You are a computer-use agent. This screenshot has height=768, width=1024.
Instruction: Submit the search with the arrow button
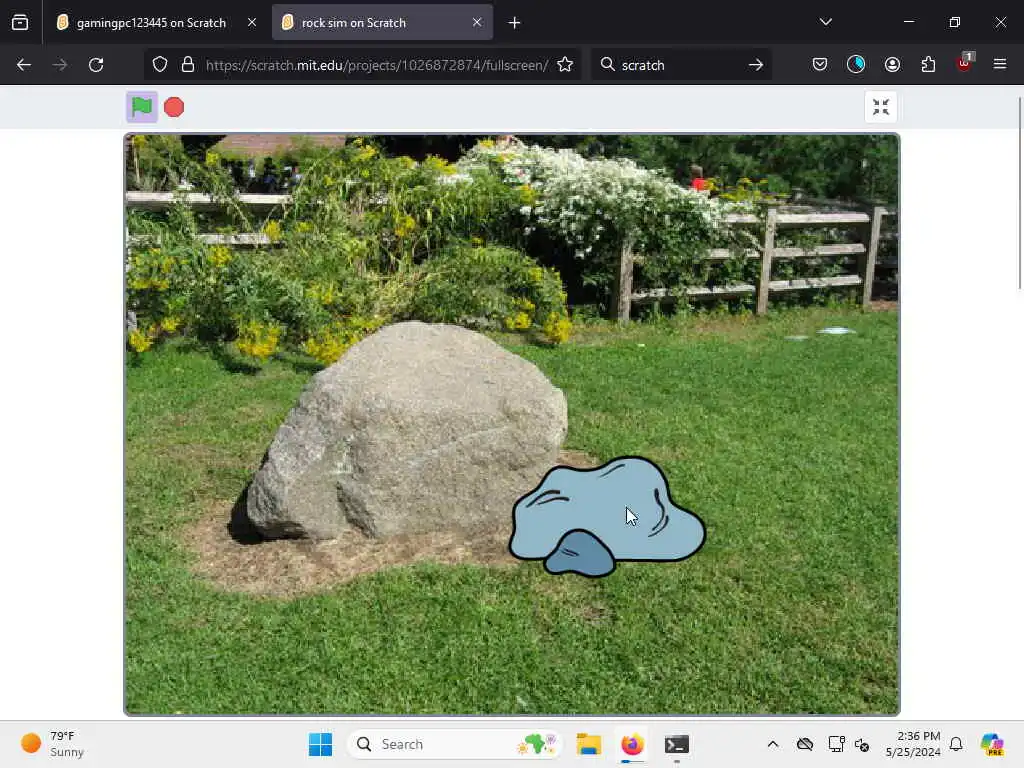(x=756, y=65)
